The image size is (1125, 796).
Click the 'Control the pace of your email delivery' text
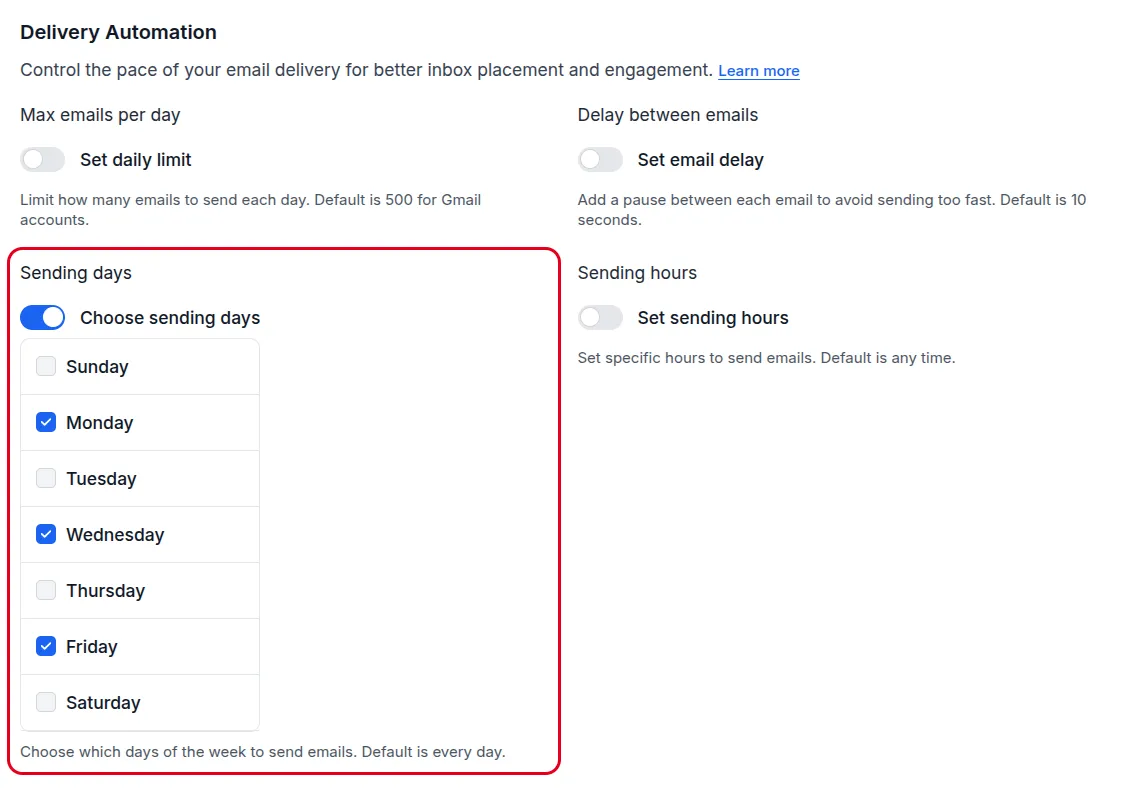tap(366, 70)
